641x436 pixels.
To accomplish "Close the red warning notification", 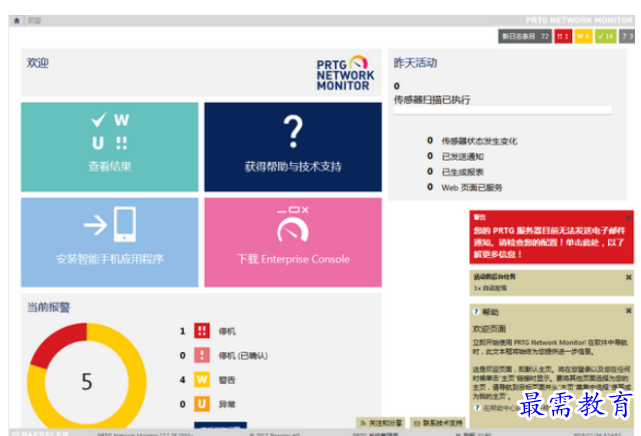I will 629,218.
